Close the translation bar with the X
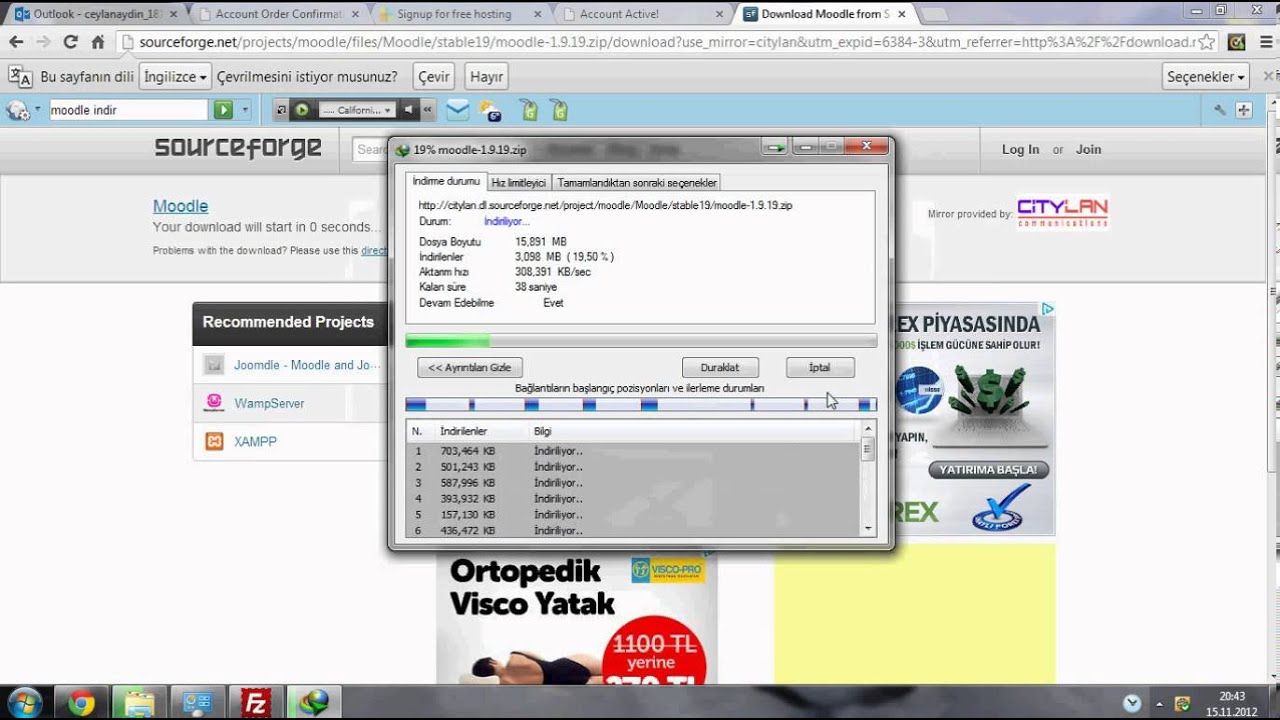Screen dimensions: 1280x720 tap(1268, 77)
